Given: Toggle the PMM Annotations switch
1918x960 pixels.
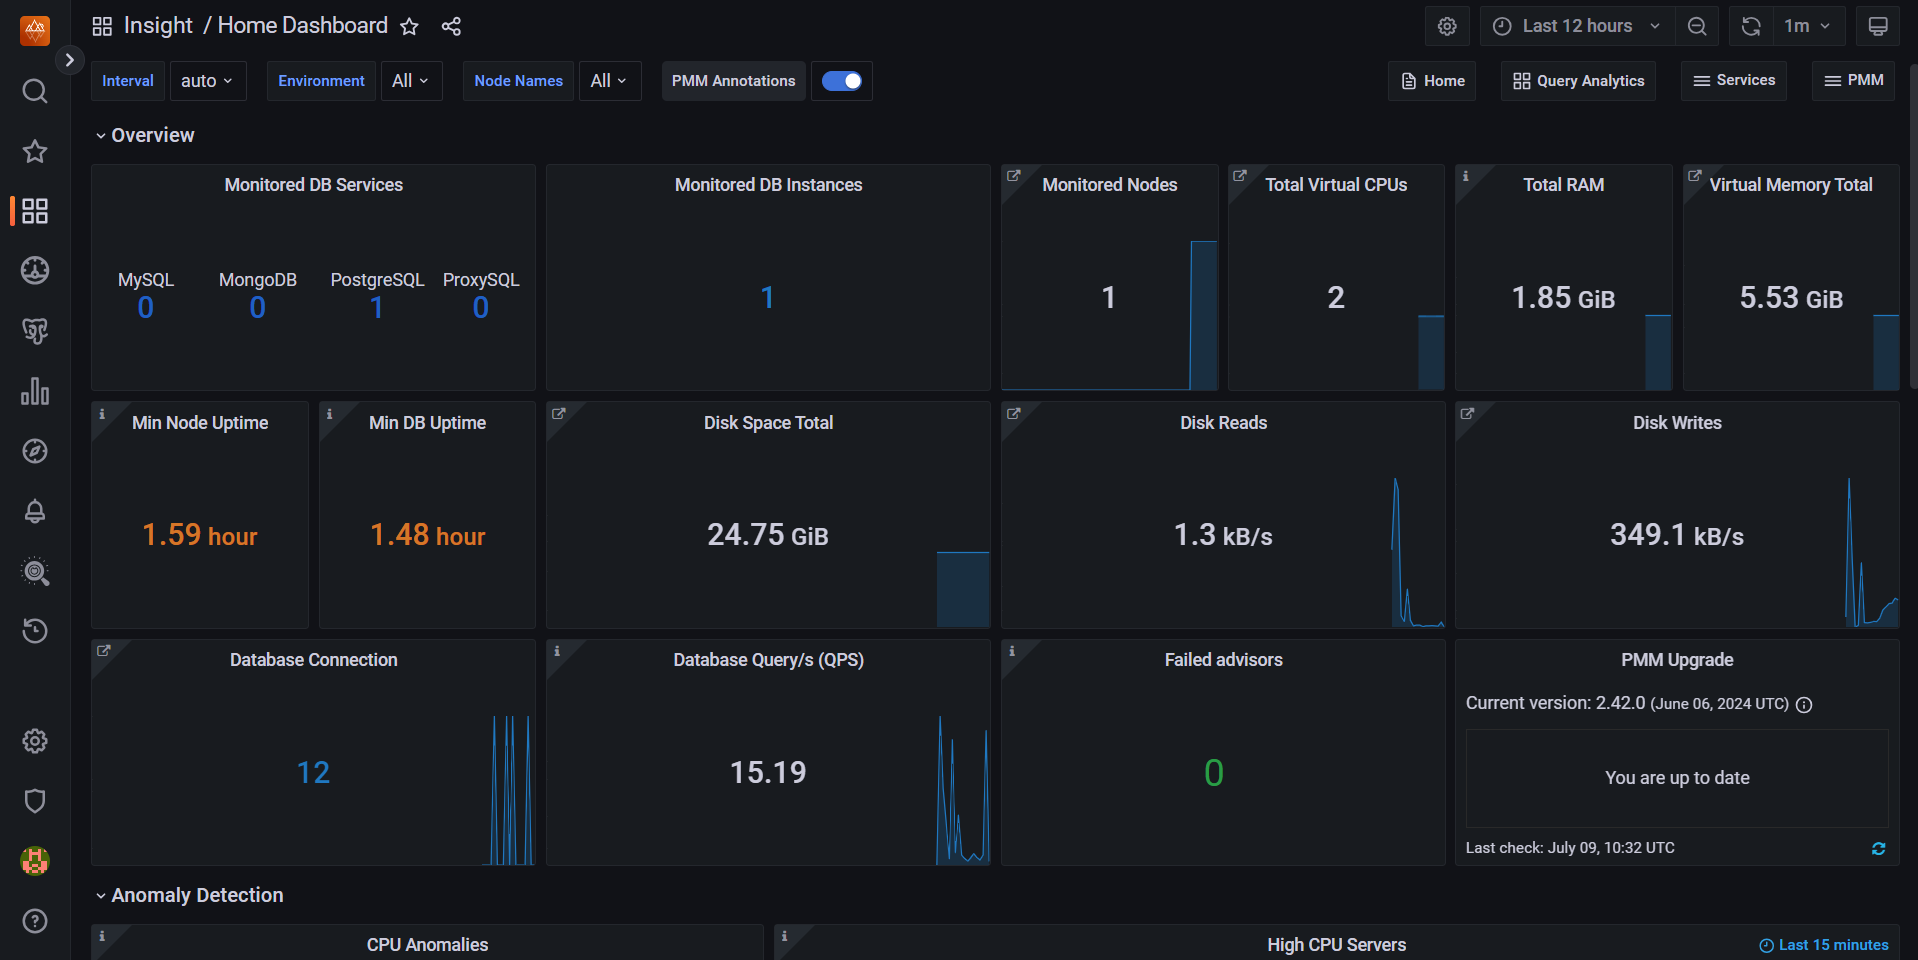Looking at the screenshot, I should click(x=841, y=81).
